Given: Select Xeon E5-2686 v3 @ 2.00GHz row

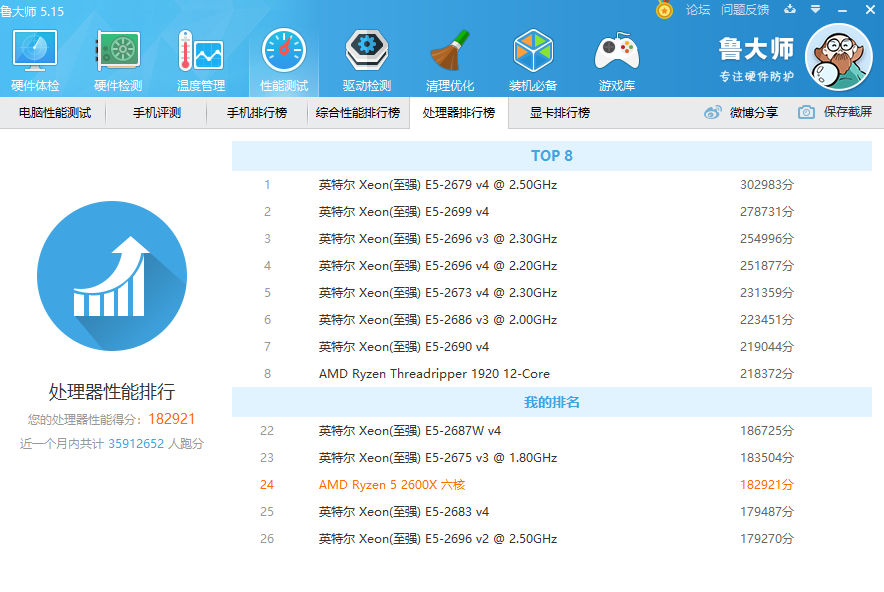Looking at the screenshot, I should 551,320.
